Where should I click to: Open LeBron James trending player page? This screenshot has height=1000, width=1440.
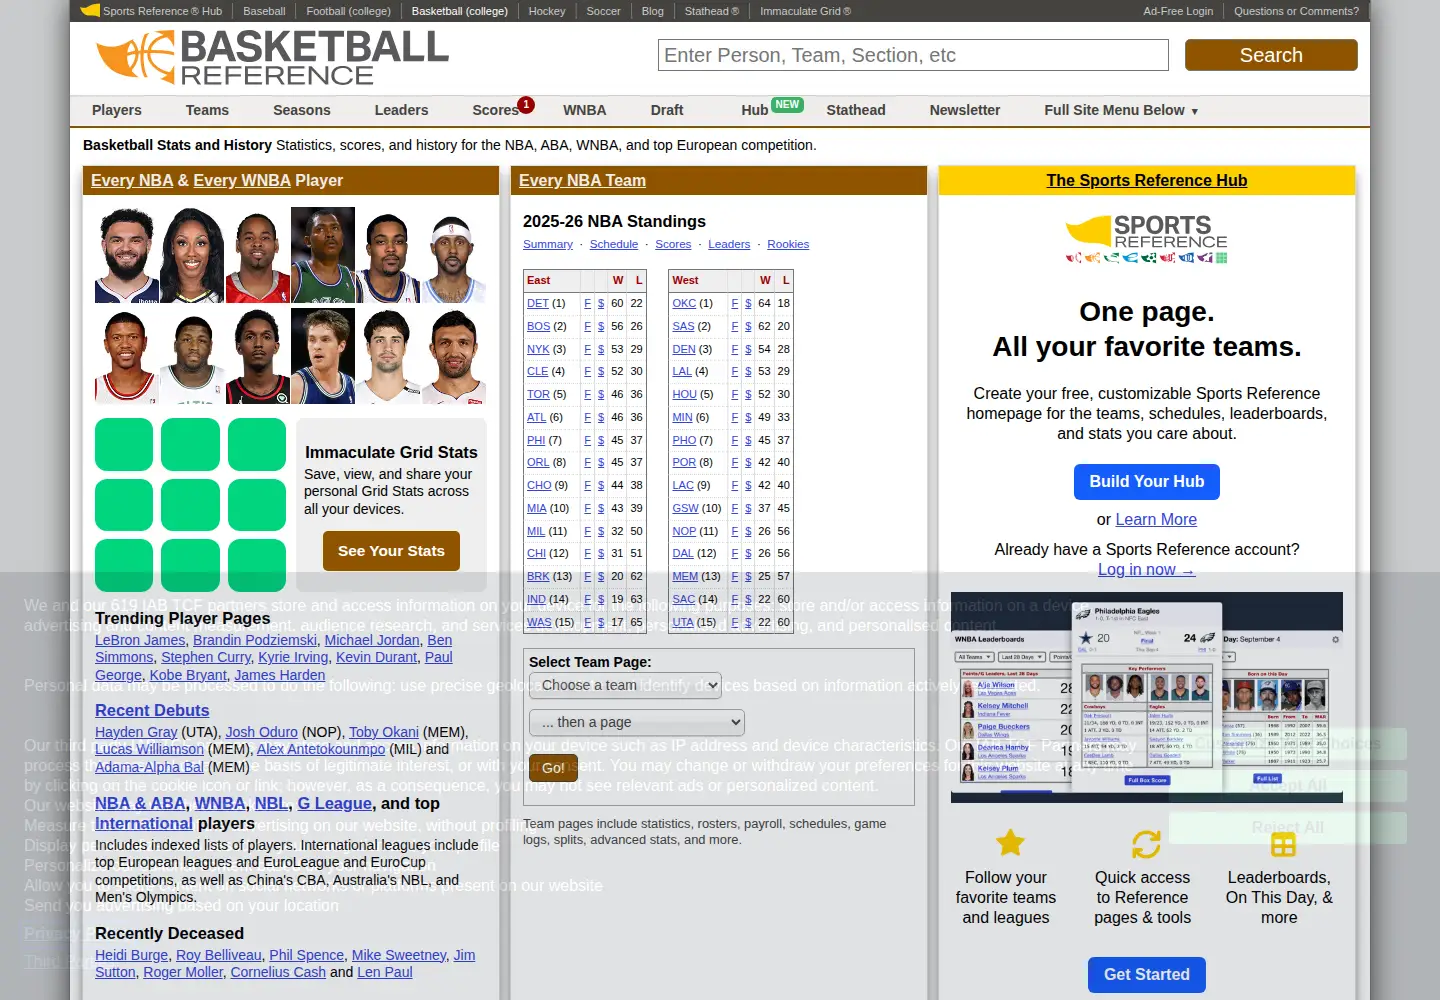click(140, 640)
